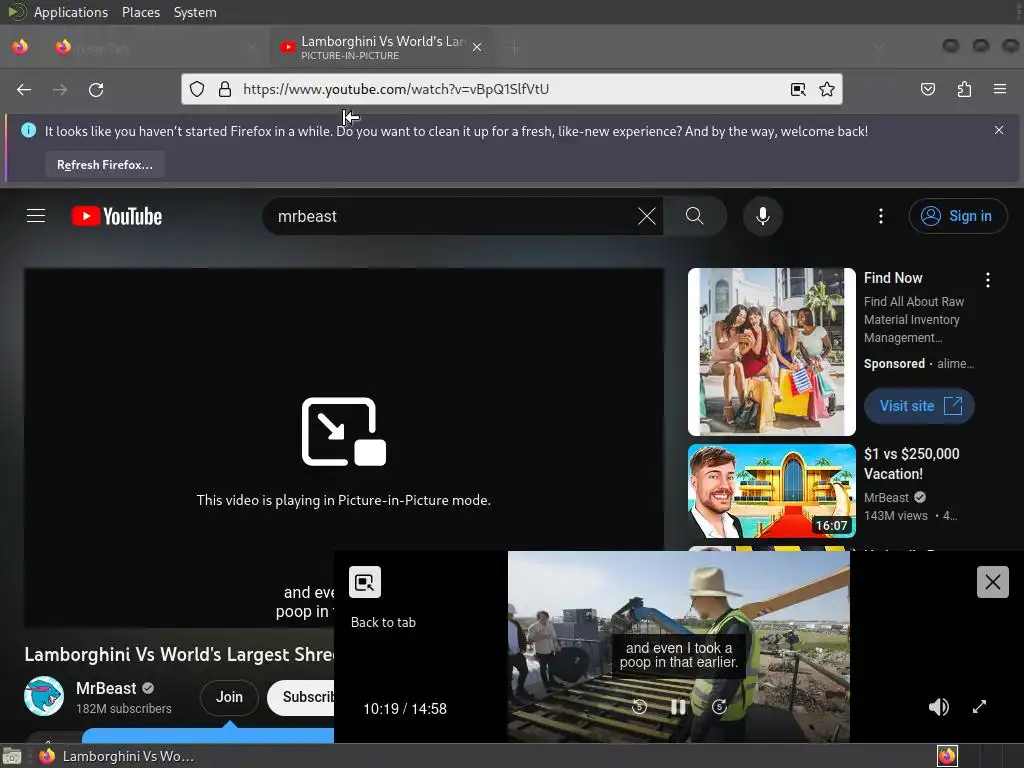The image size is (1024, 768).
Task: Open the Save to Pocket icon
Action: tap(927, 89)
